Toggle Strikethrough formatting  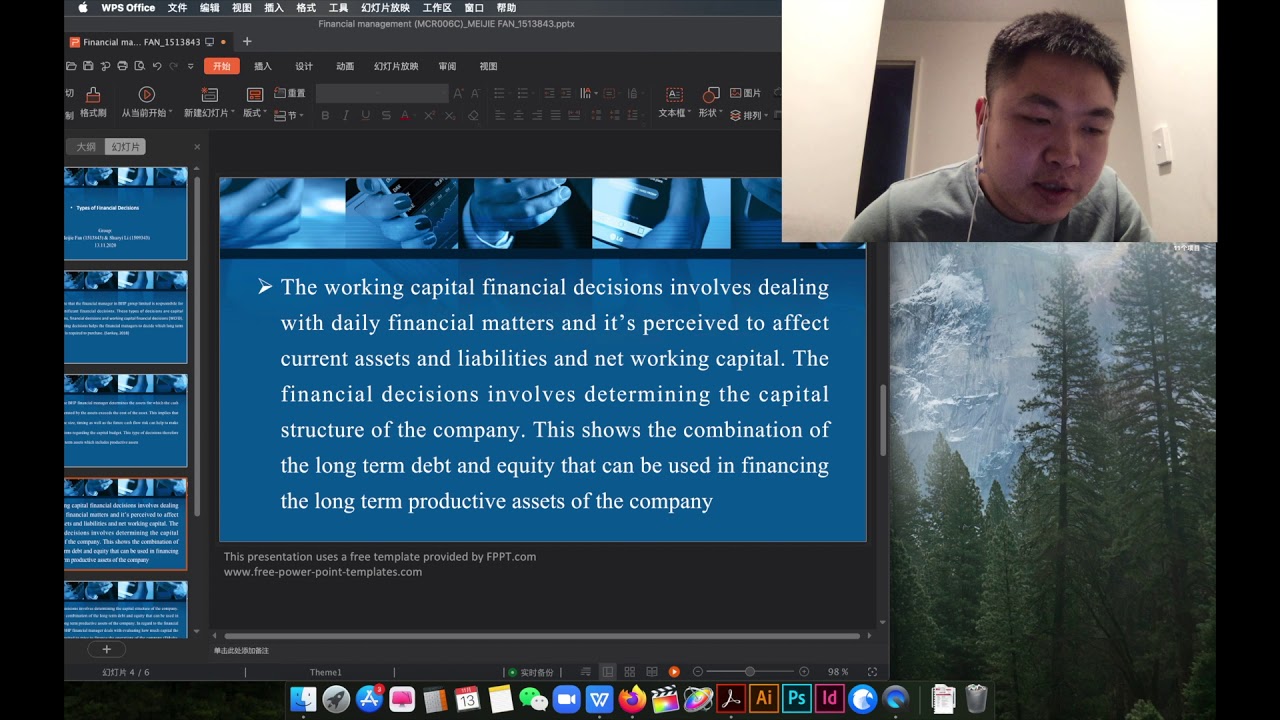pos(386,116)
